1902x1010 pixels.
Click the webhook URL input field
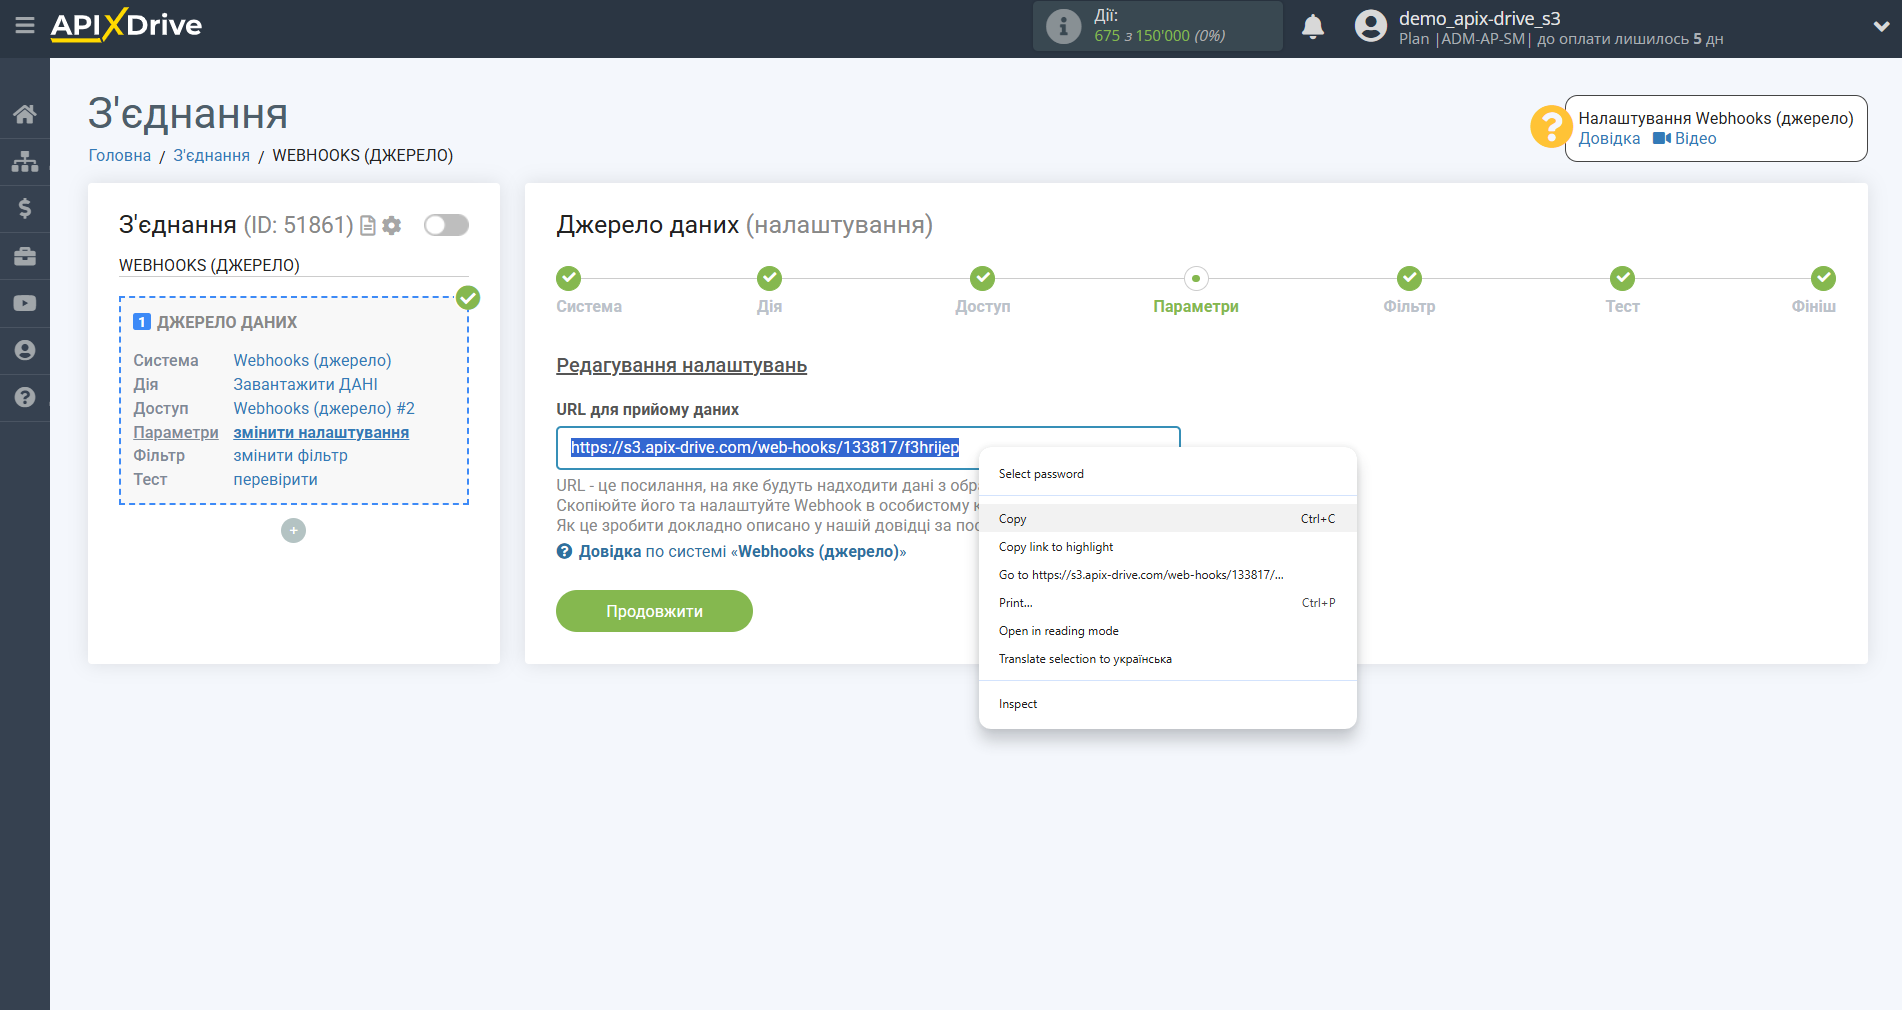[868, 448]
